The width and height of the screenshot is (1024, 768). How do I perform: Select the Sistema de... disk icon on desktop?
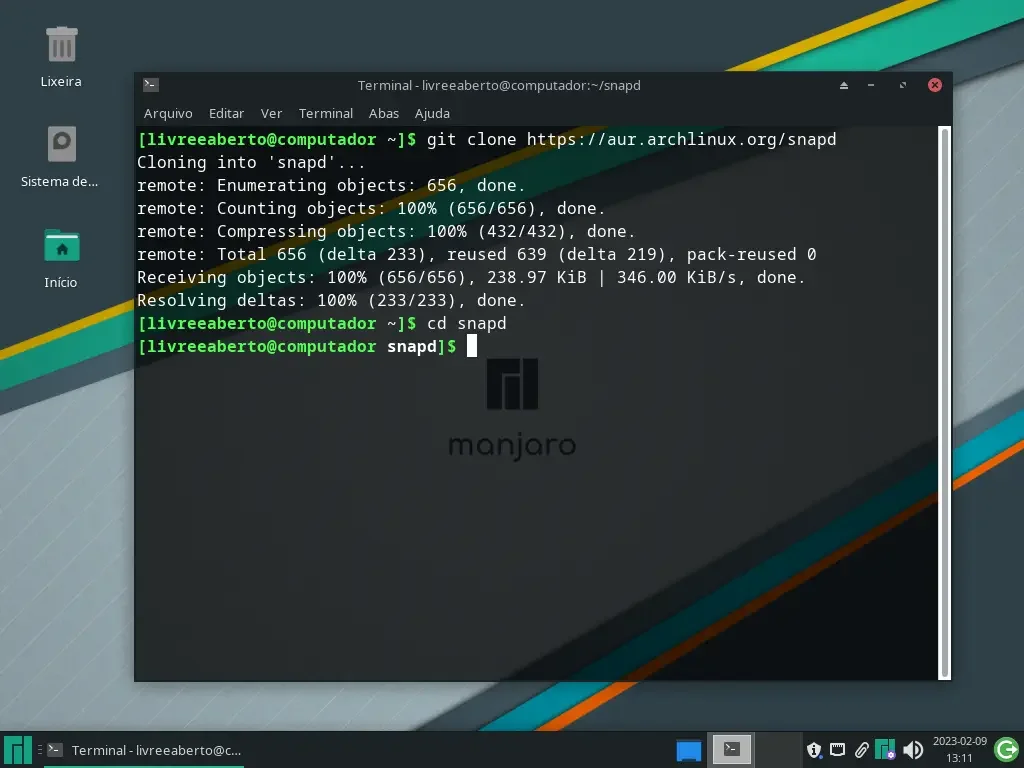point(61,144)
